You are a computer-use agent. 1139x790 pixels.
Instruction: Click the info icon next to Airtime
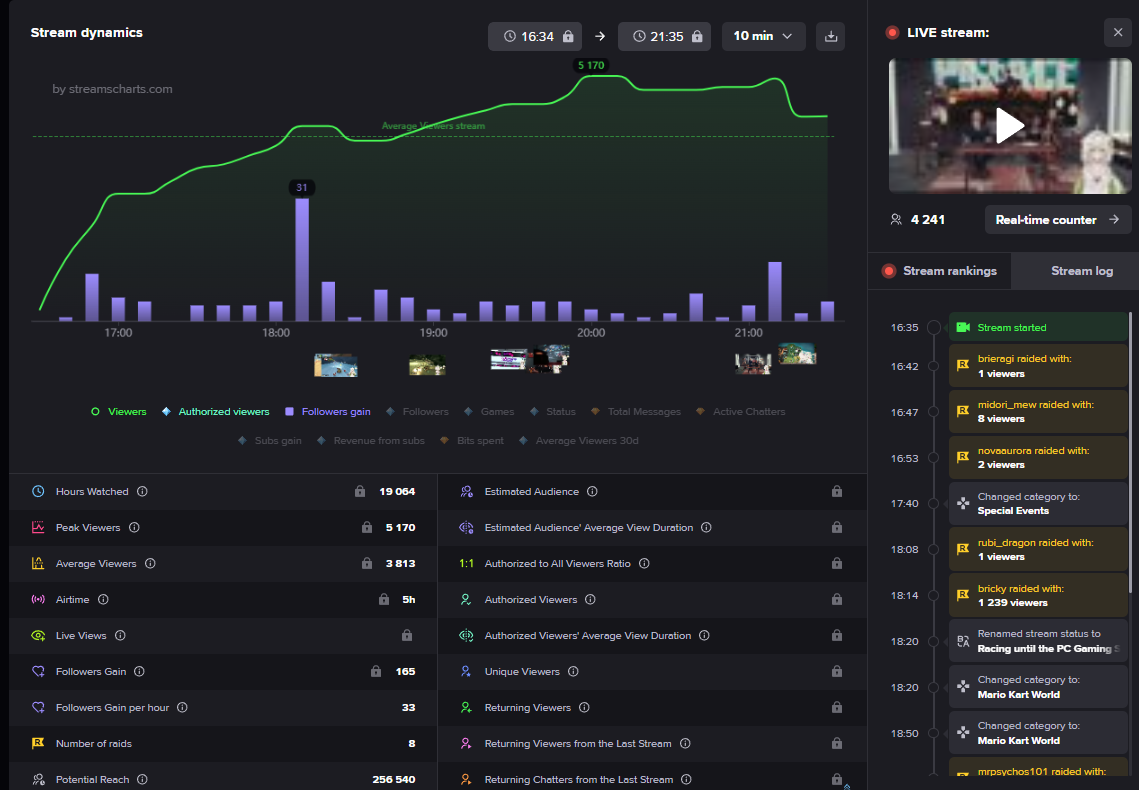[x=103, y=600]
